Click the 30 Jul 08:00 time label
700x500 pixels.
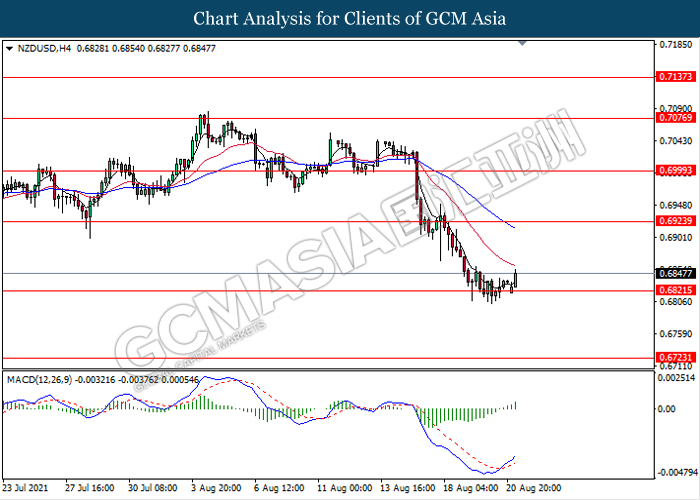[152, 488]
